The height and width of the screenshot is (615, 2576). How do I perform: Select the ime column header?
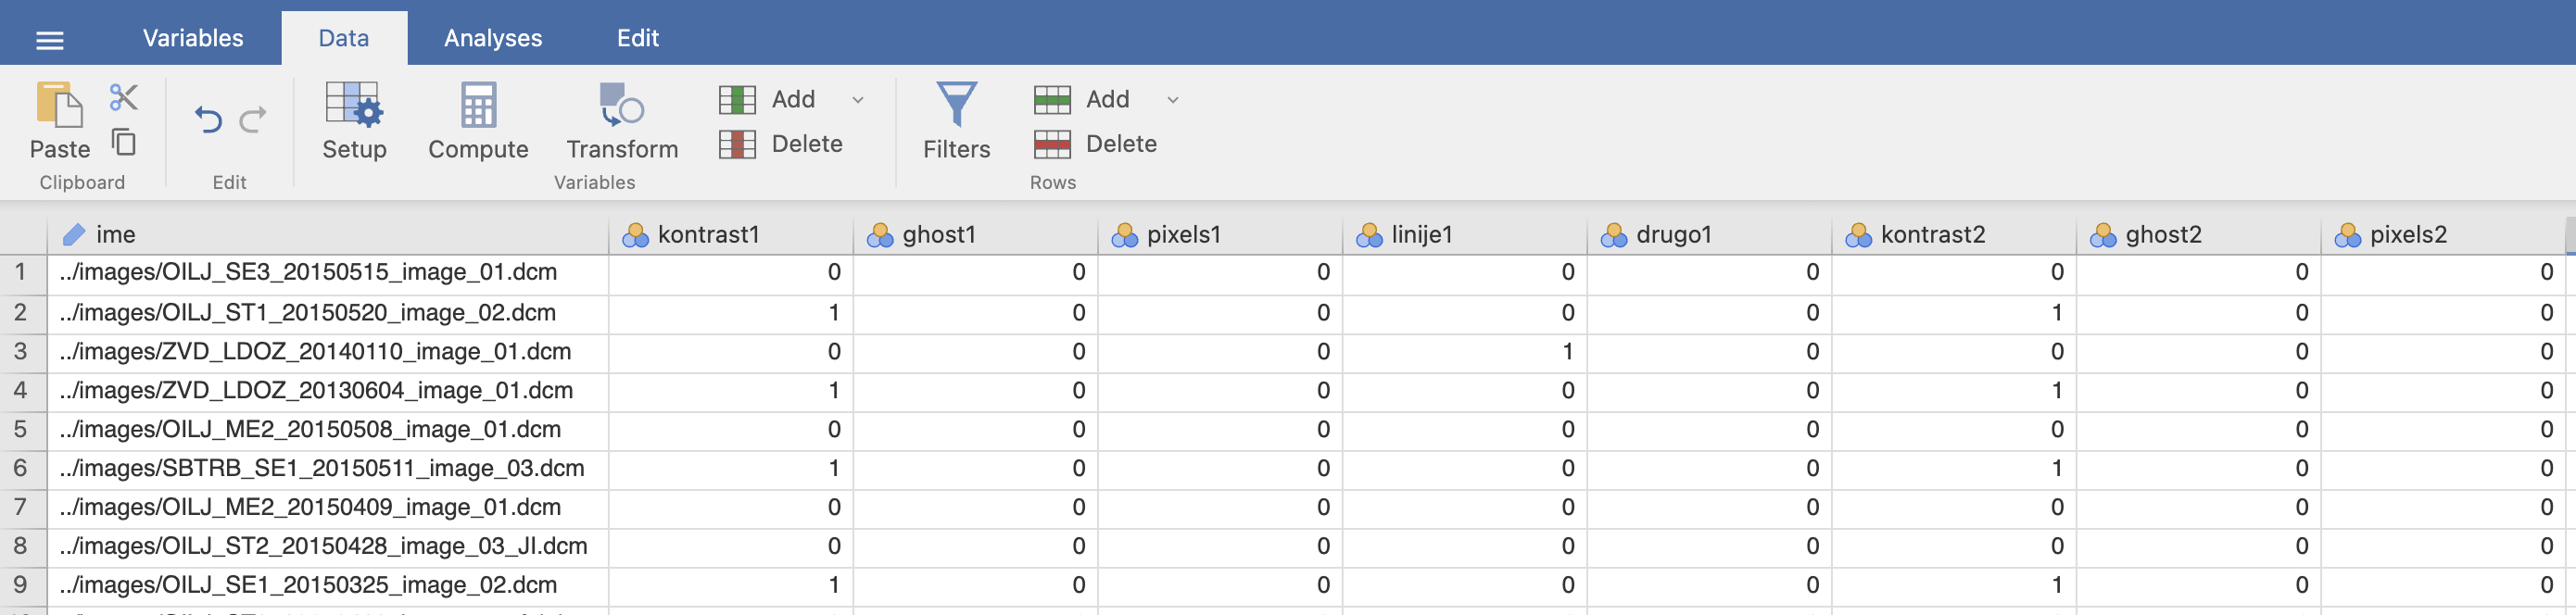[328, 235]
